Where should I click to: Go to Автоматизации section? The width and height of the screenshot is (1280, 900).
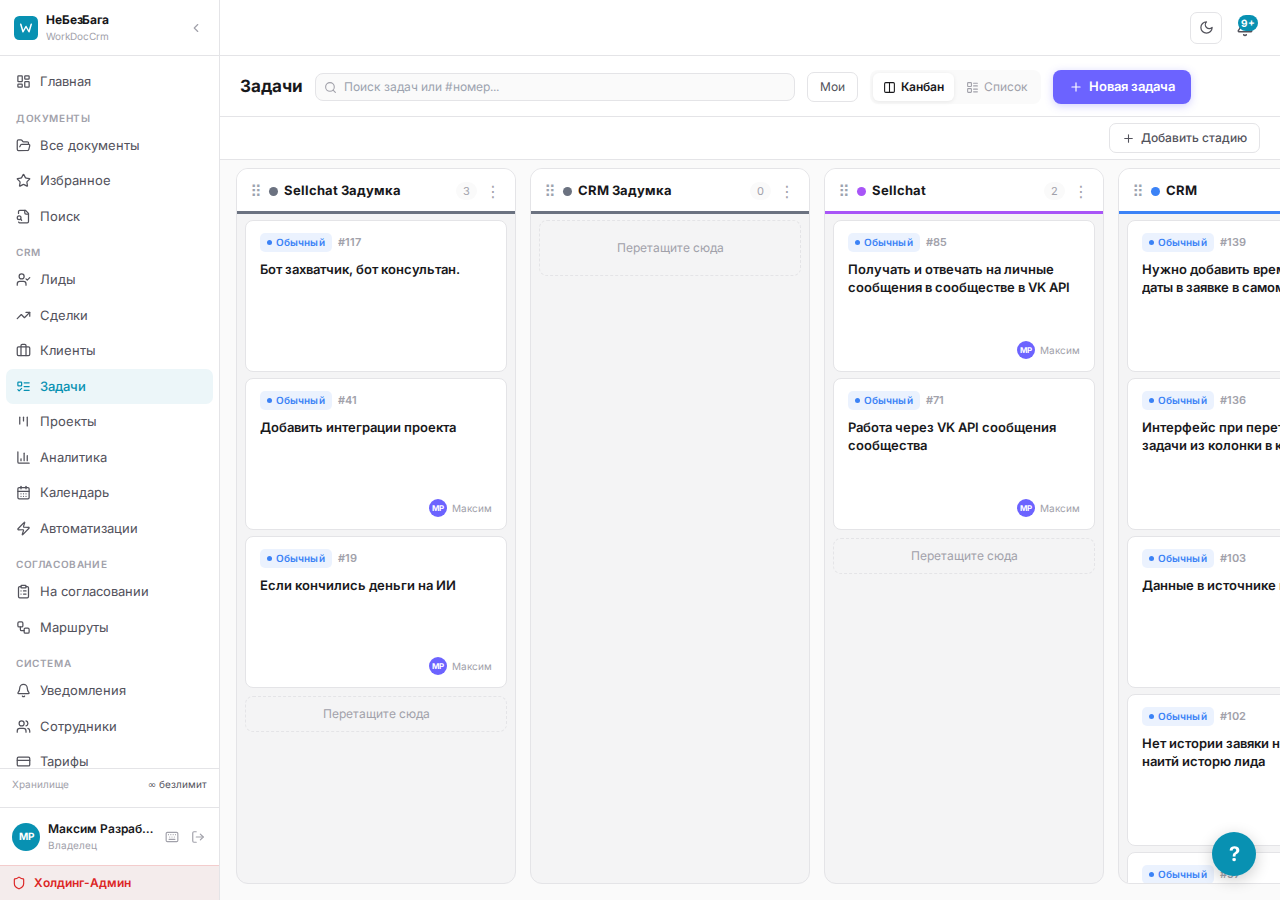coord(109,528)
